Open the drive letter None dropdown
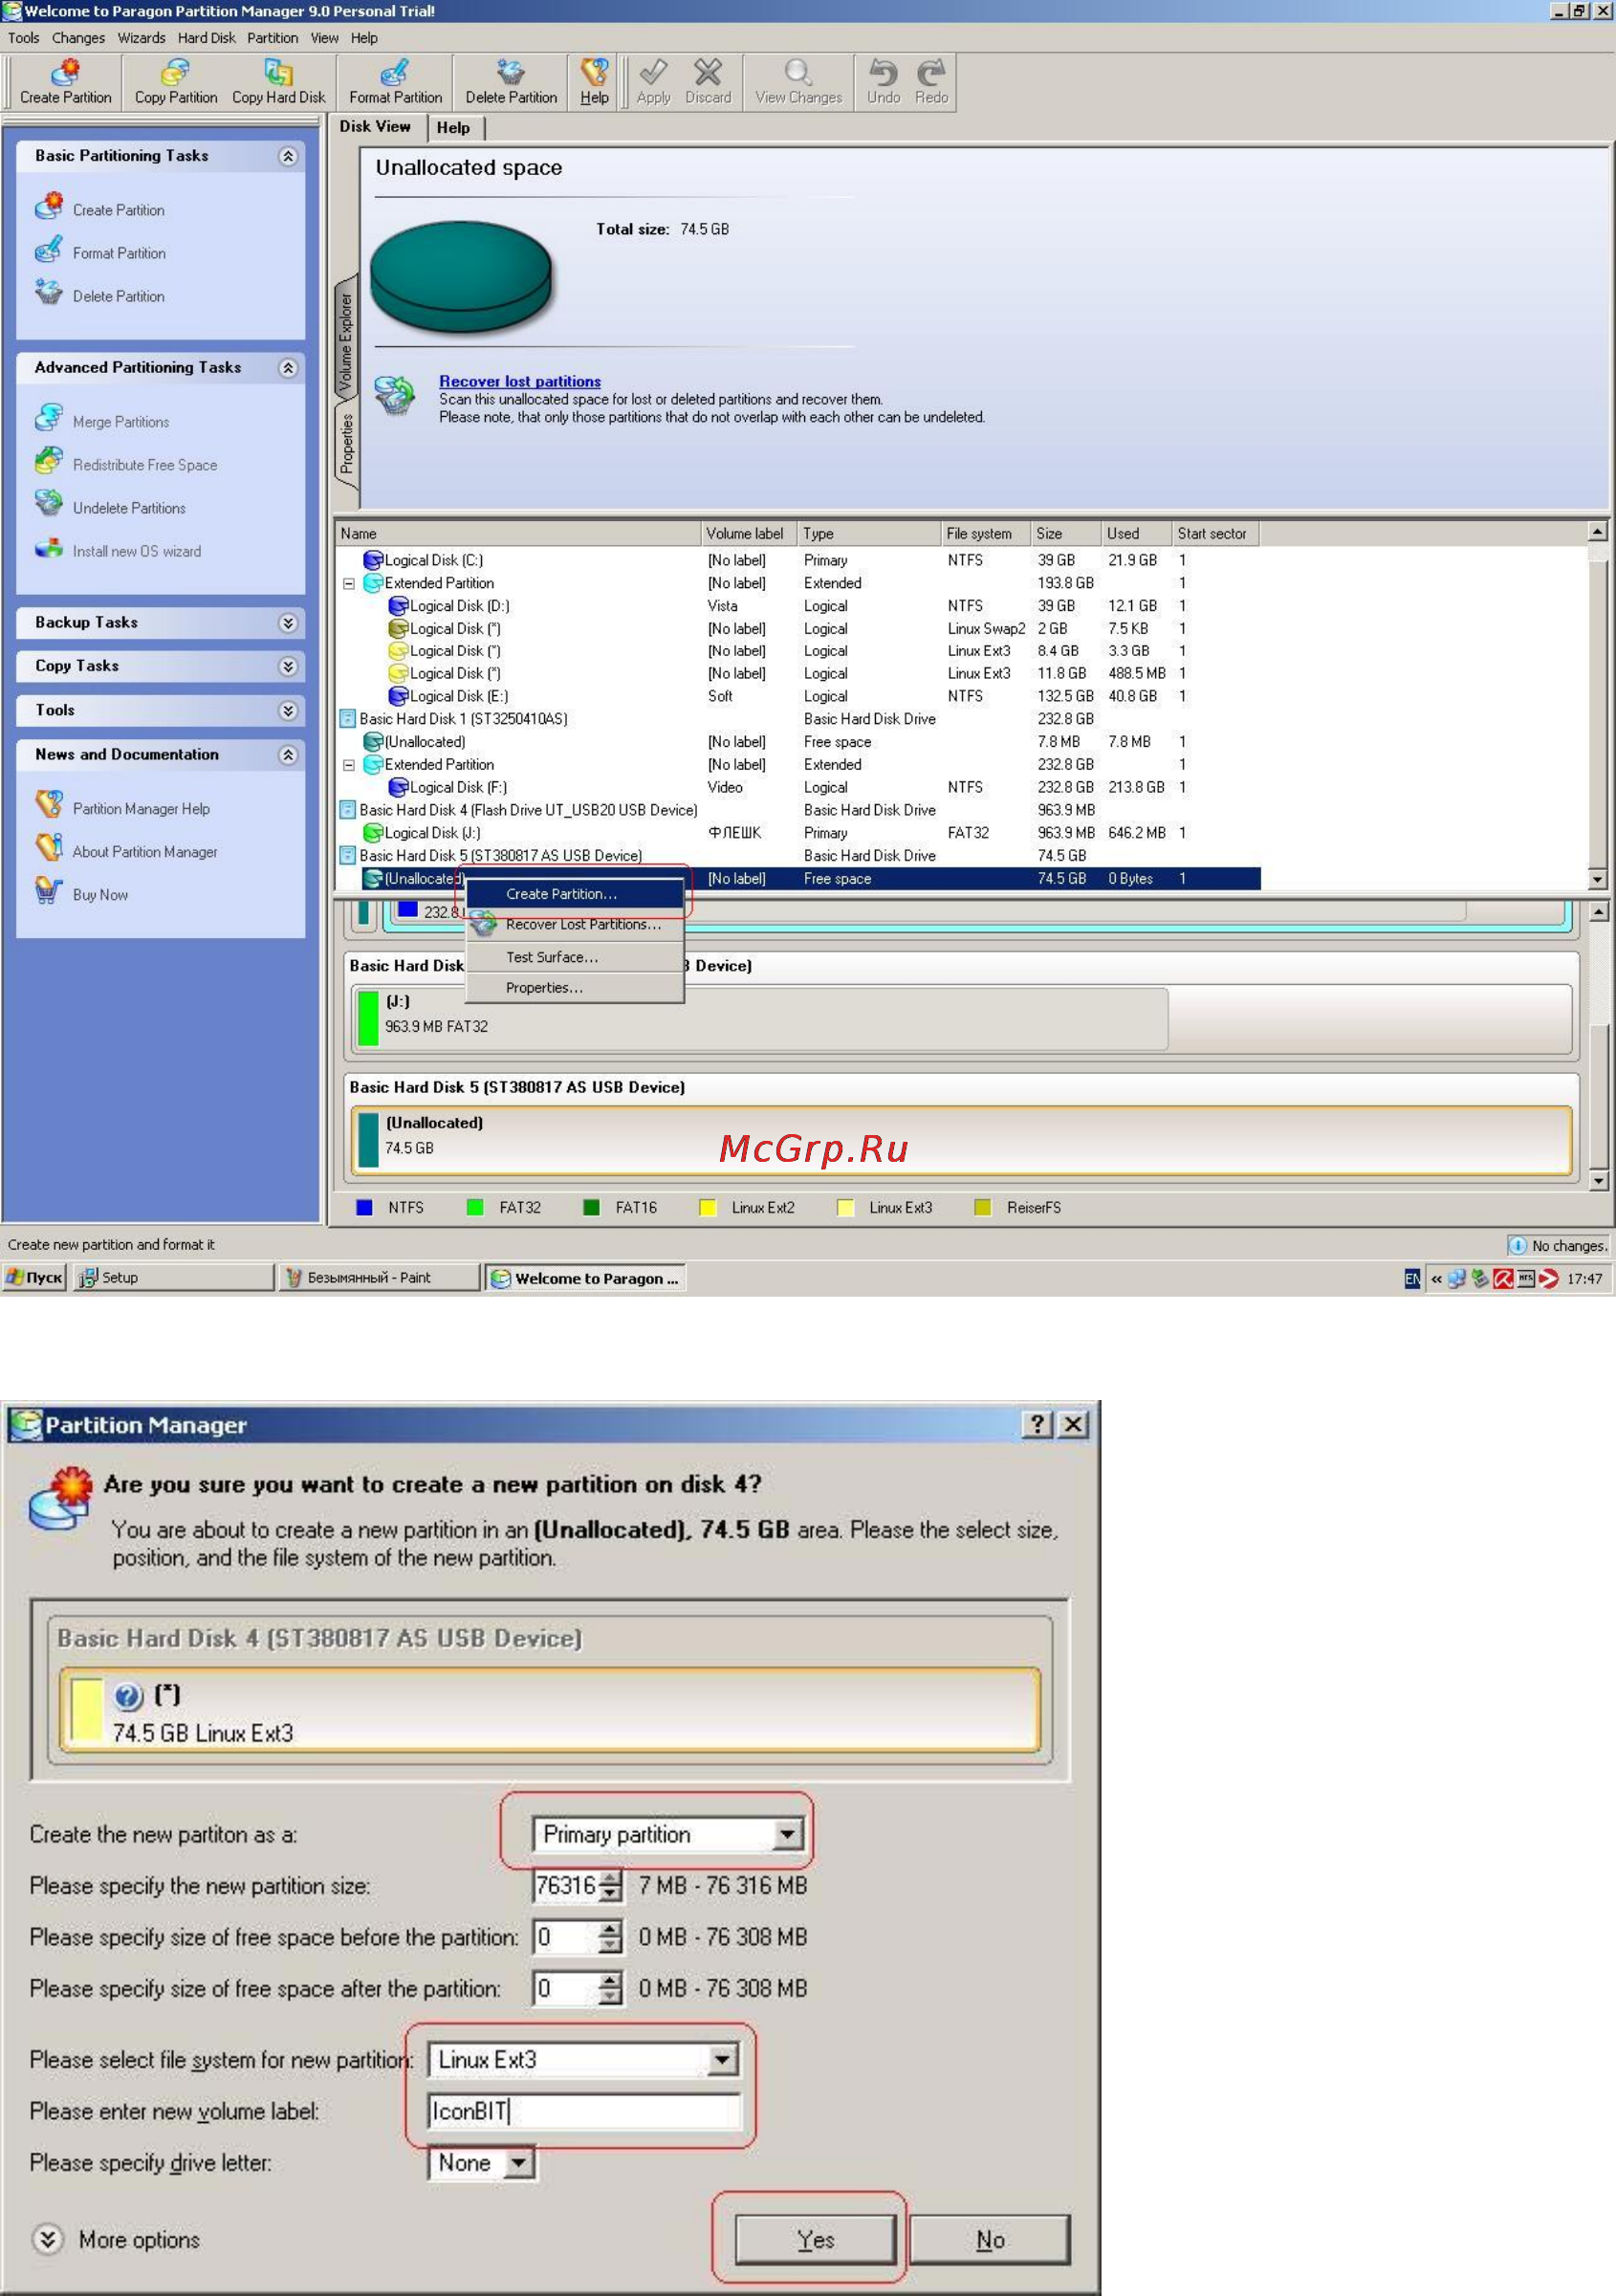The width and height of the screenshot is (1616, 2296). click(517, 2163)
